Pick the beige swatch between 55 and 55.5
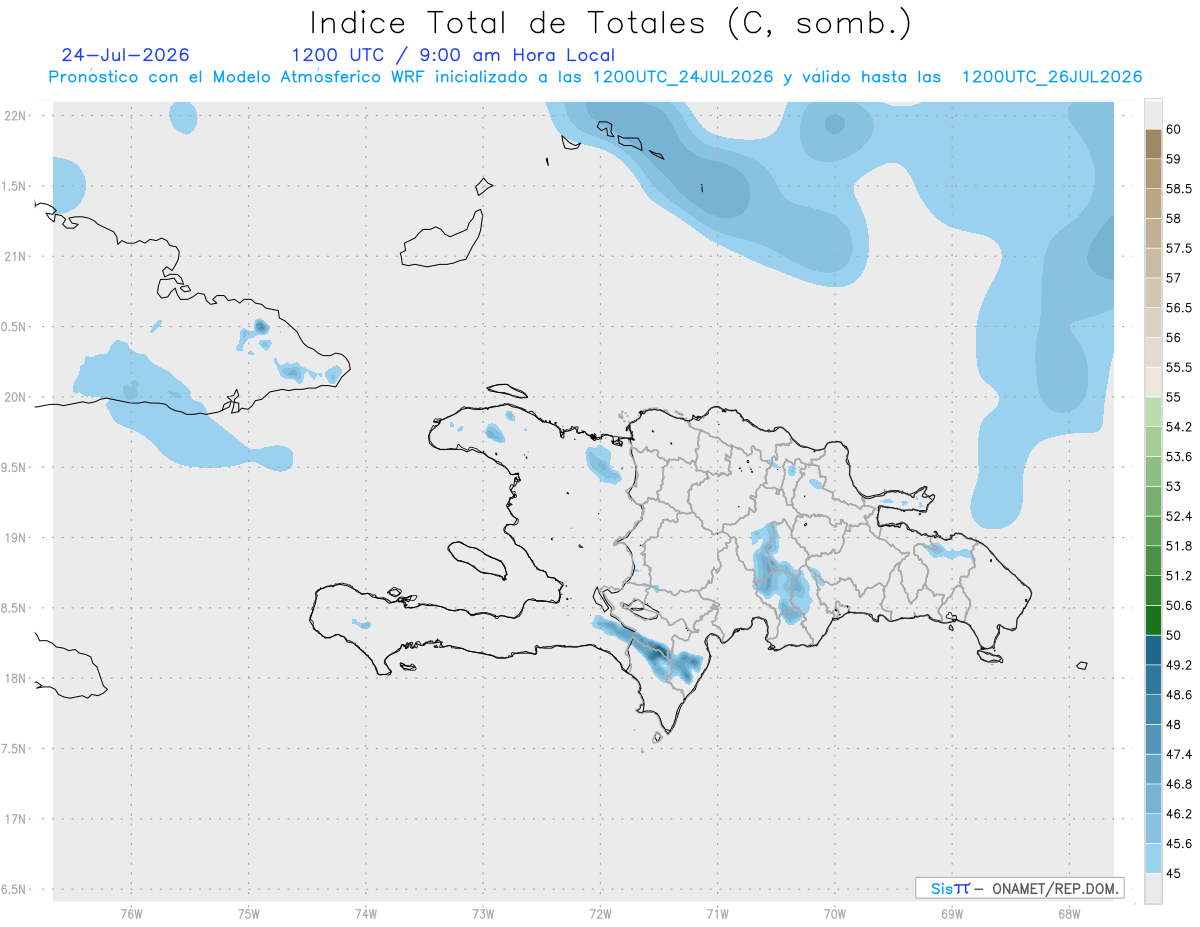This screenshot has width=1200, height=927. tap(1153, 383)
